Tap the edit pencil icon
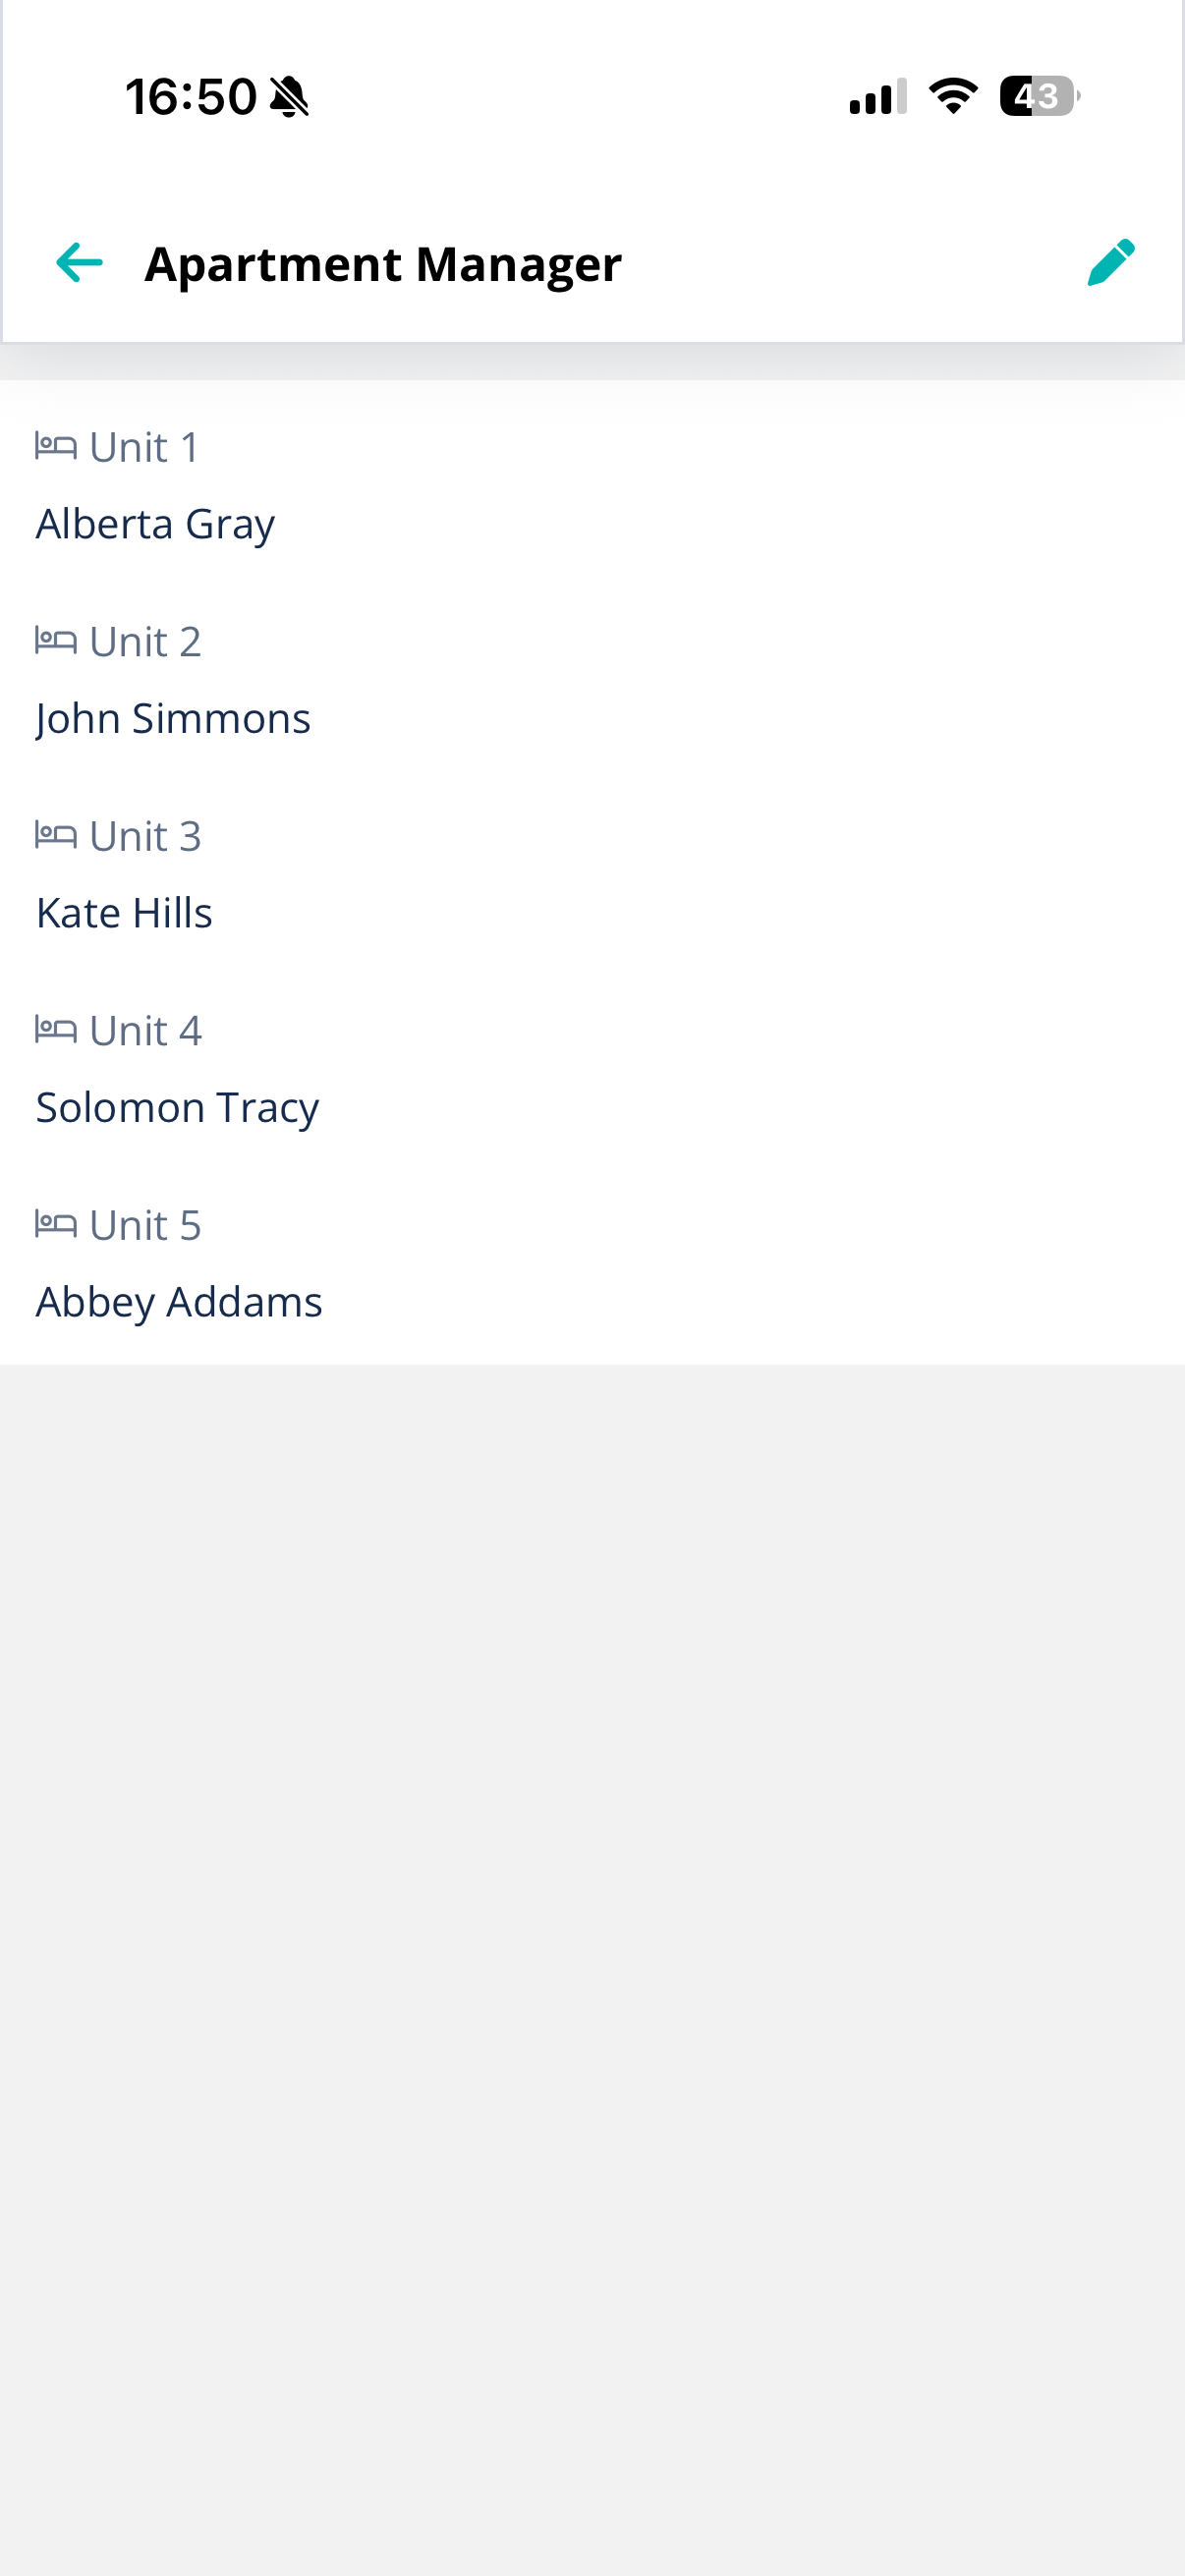Viewport: 1185px width, 2576px height. (1111, 263)
